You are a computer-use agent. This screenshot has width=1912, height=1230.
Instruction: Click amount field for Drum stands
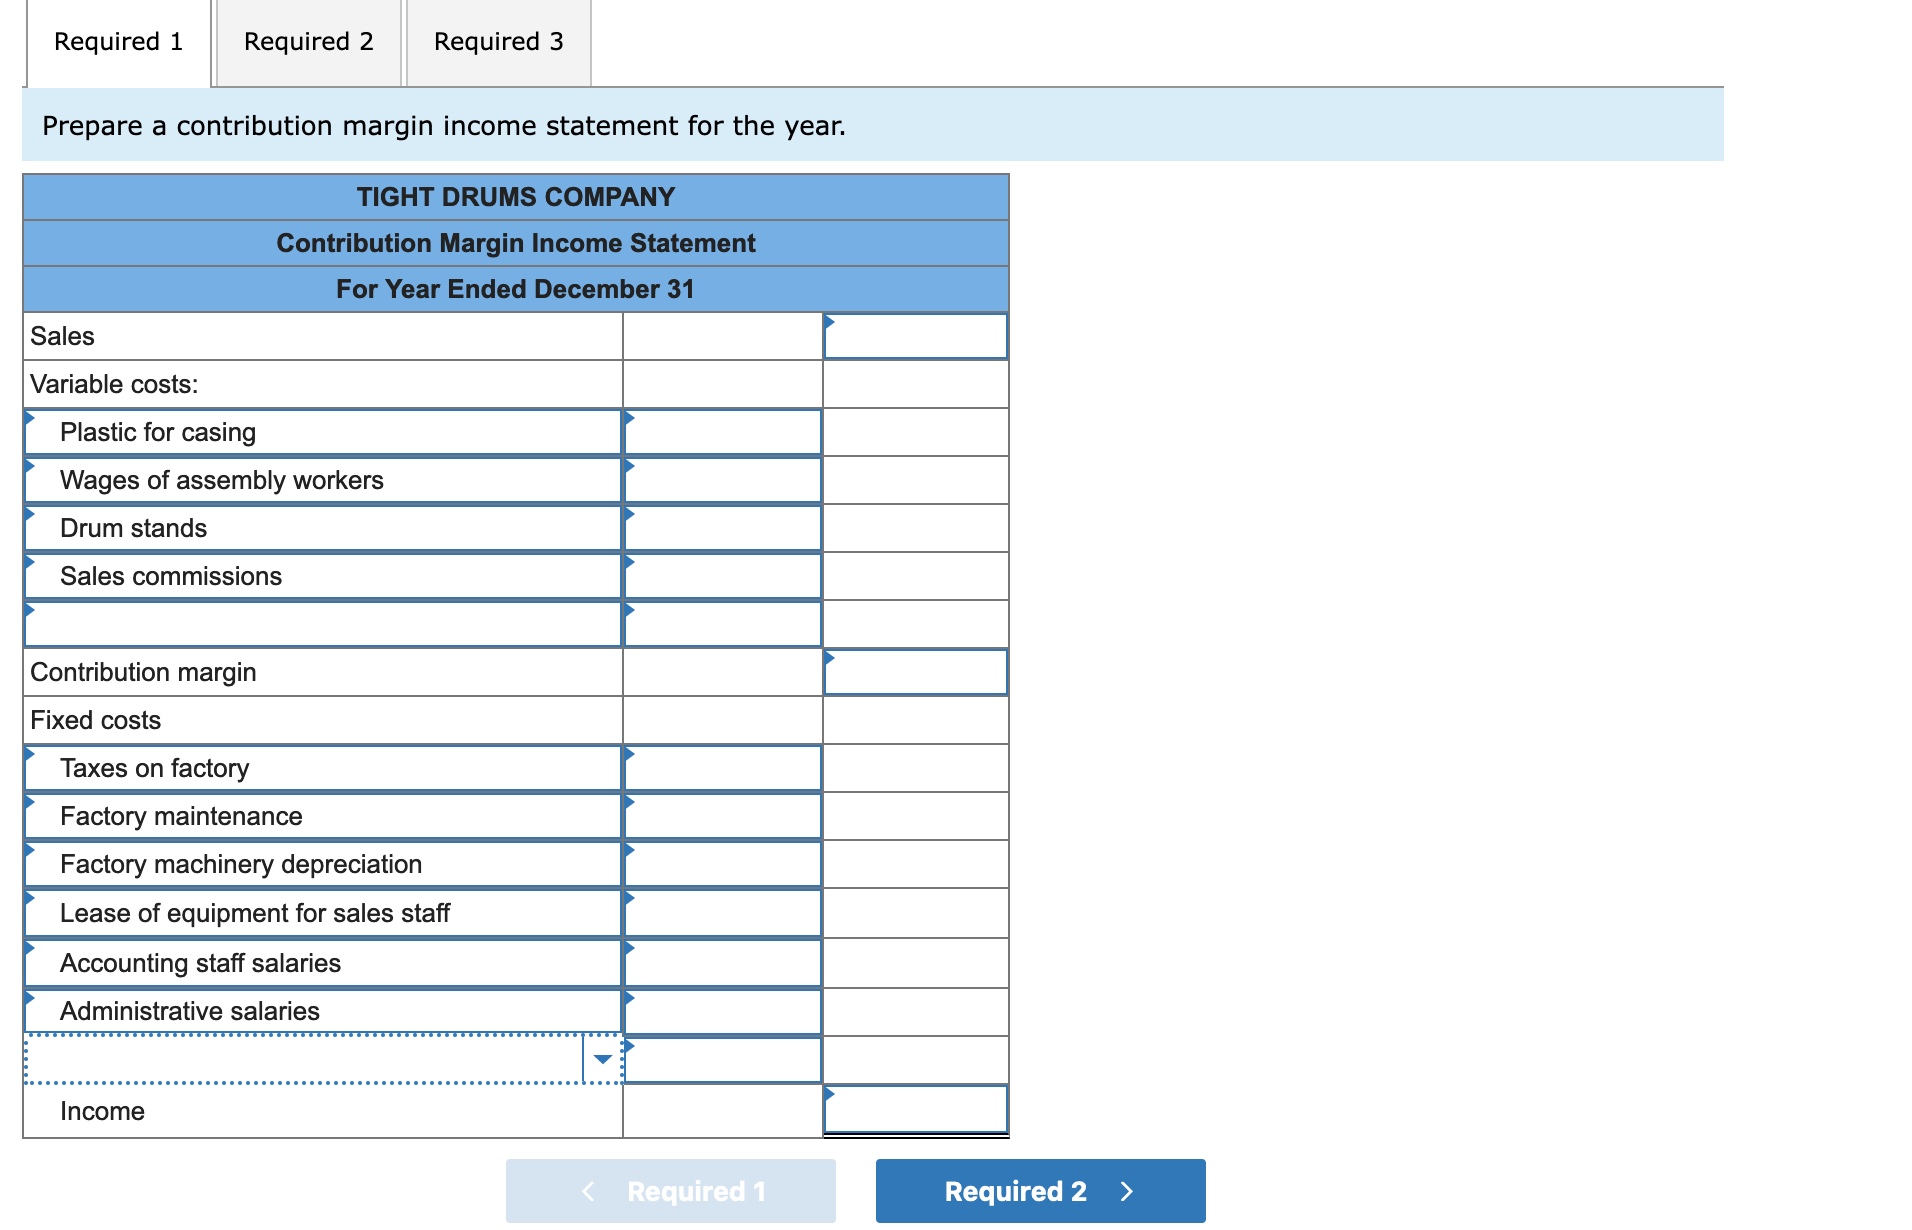pos(722,528)
